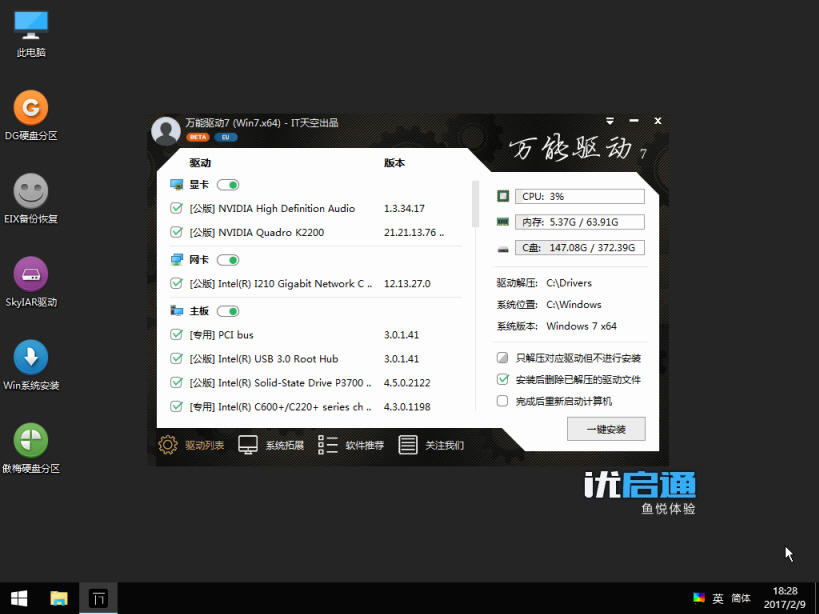
Task: Check 只解压对应驱动但不进行安装 option
Action: click(502, 358)
